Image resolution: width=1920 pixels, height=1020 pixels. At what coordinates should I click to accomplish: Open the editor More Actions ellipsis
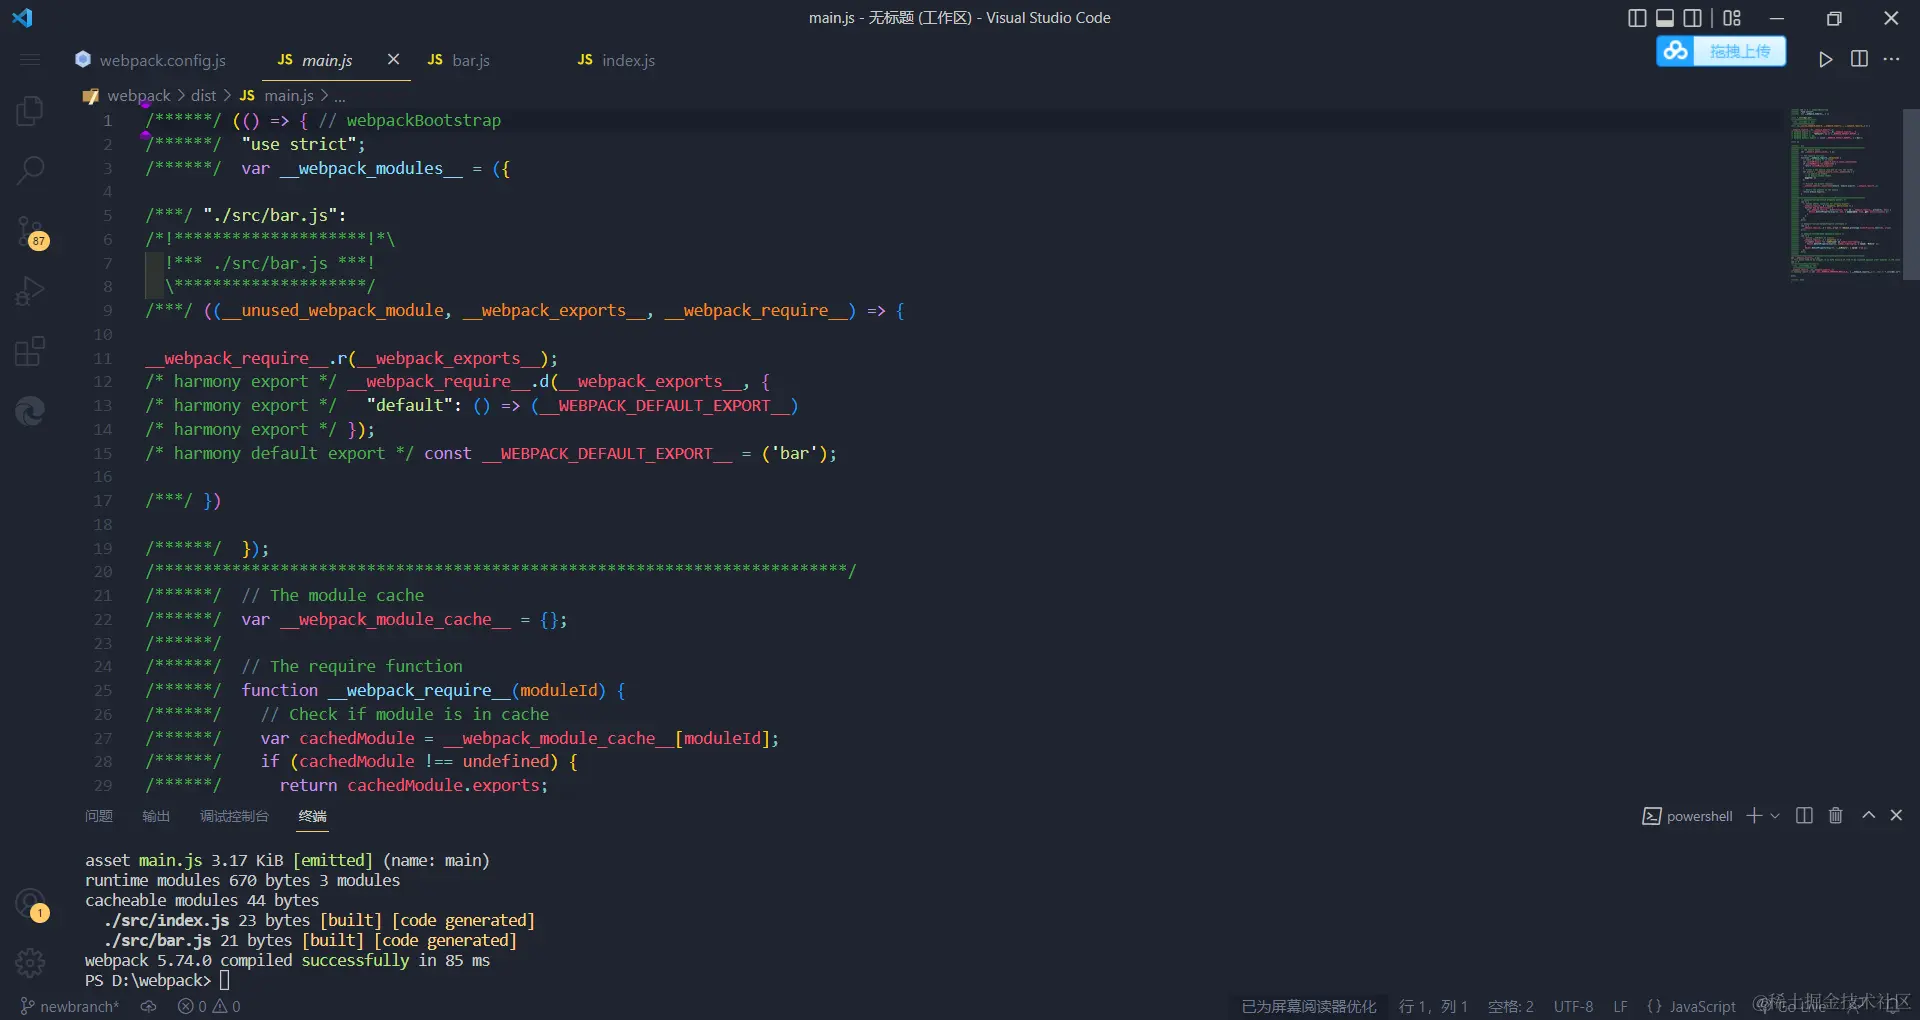coord(1891,59)
